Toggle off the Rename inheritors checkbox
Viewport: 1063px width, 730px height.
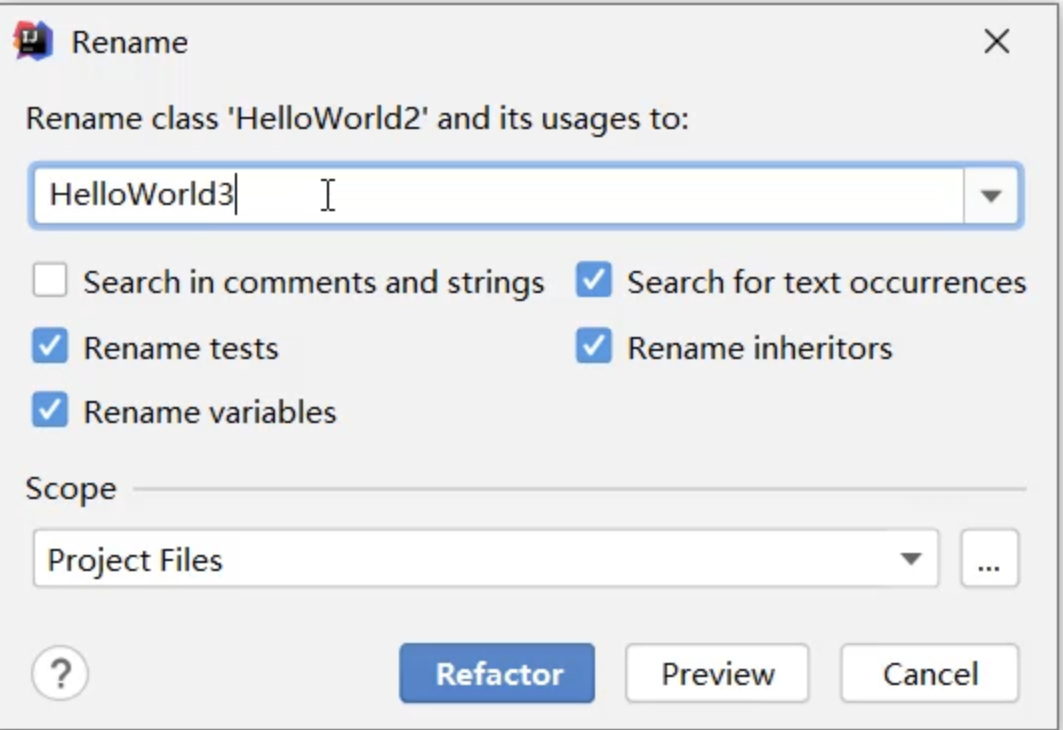pos(593,347)
